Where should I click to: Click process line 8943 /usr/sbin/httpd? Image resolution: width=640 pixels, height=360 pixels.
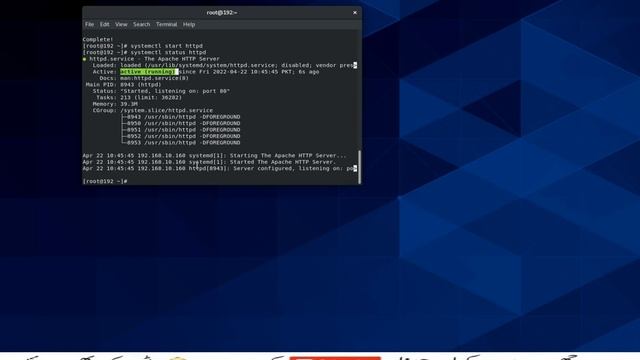coord(181,117)
